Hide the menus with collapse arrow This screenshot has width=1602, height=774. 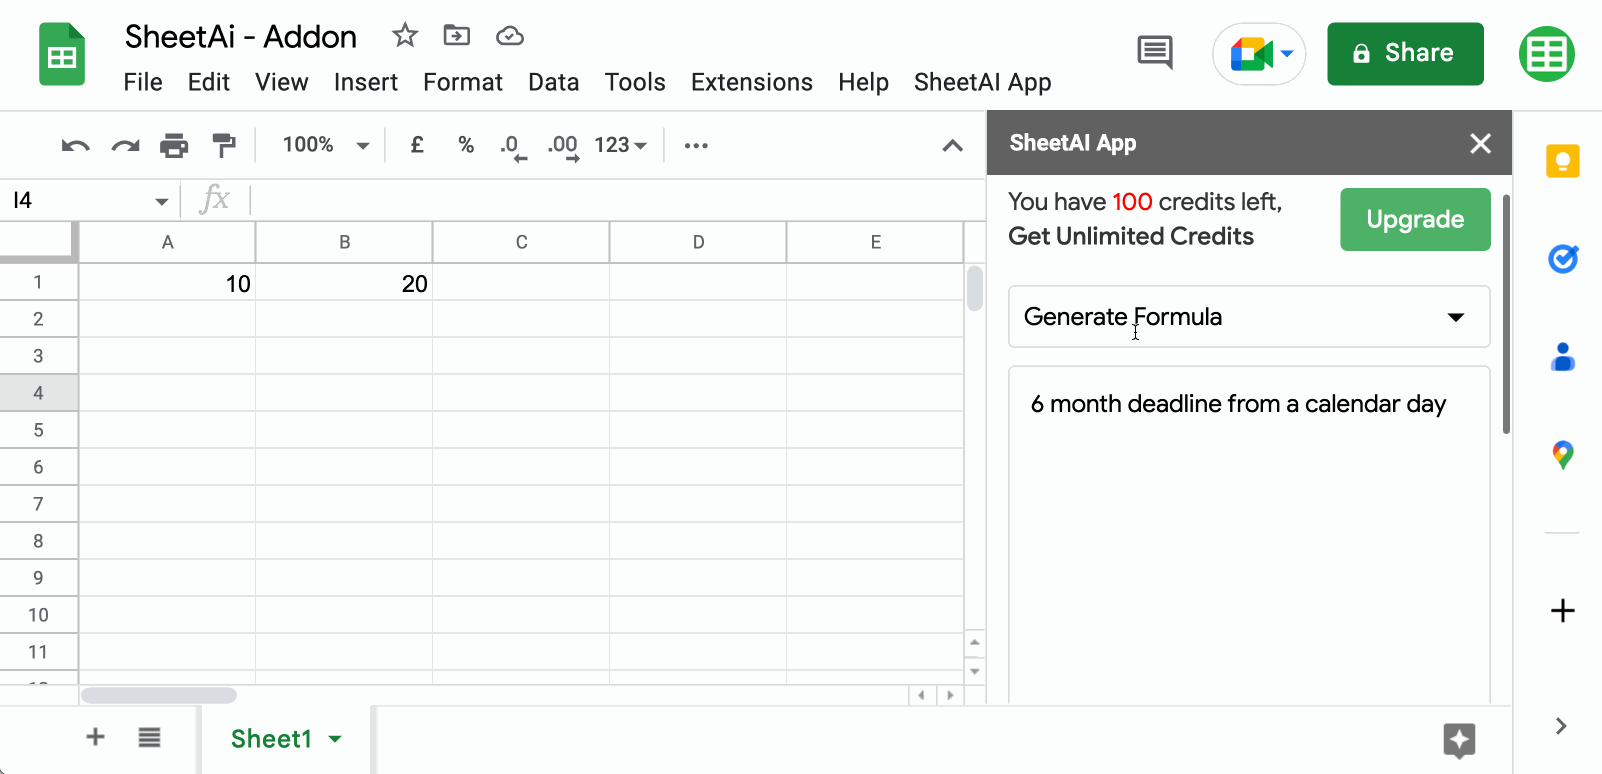pos(953,146)
